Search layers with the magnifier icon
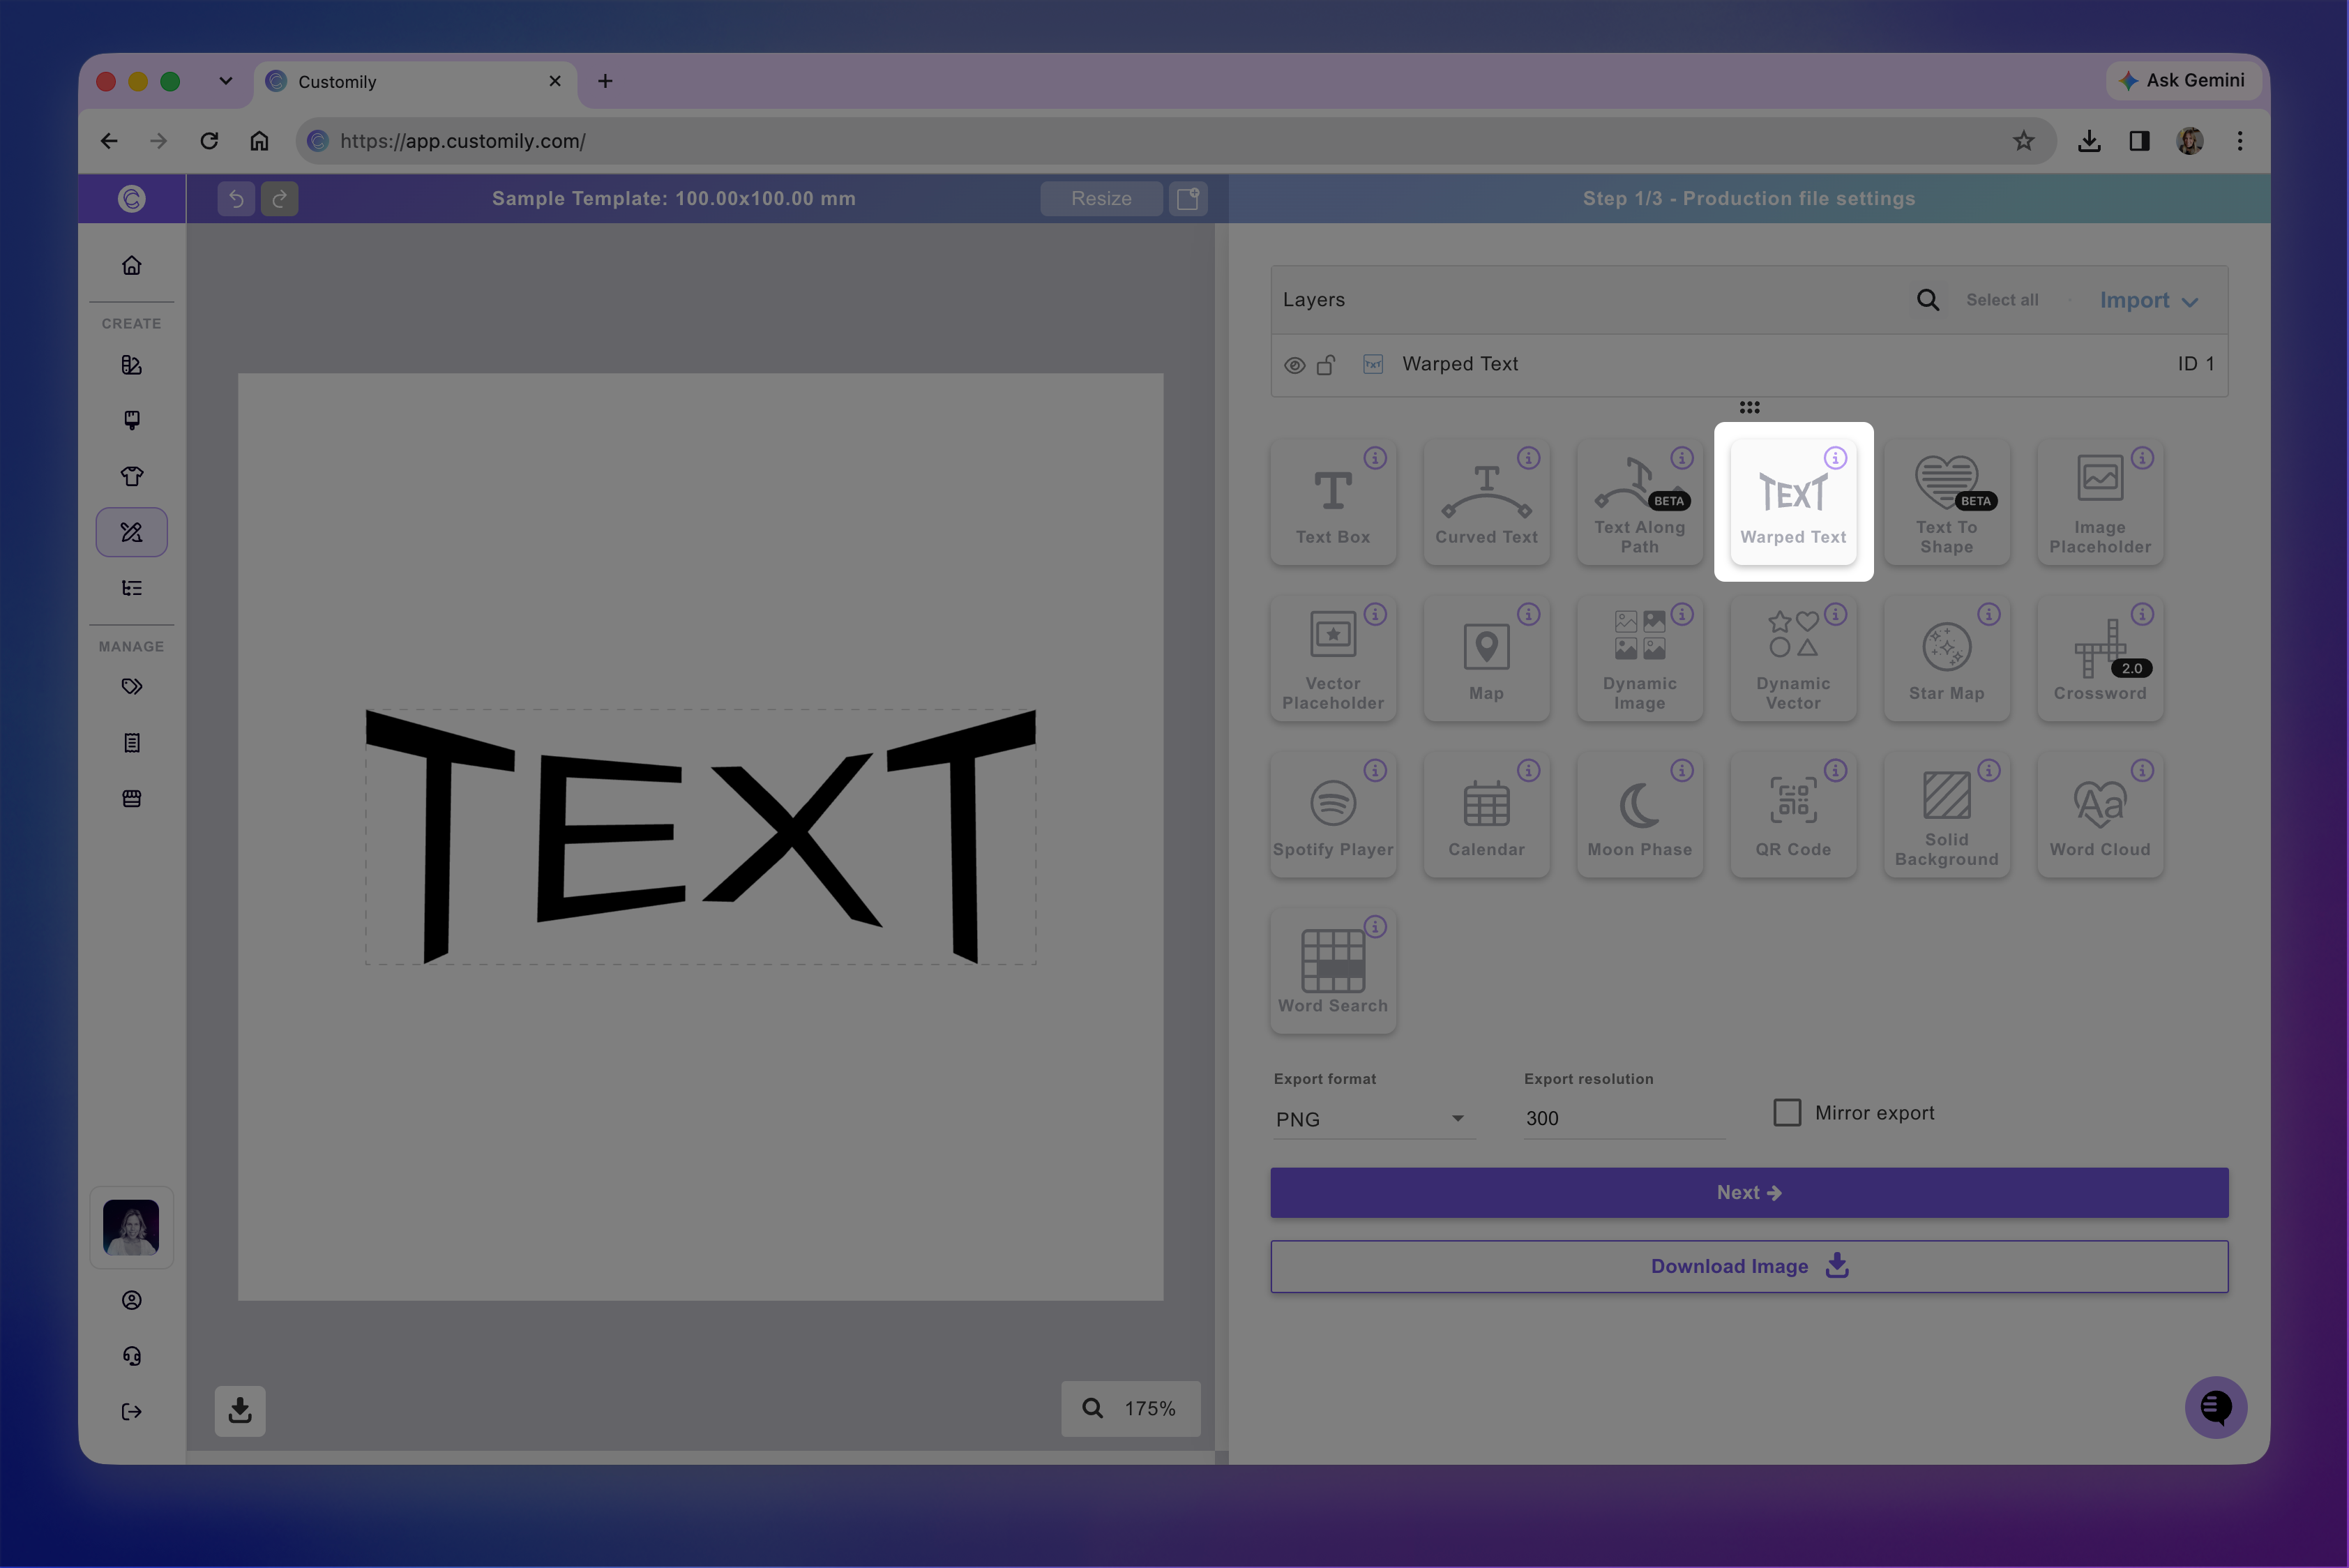This screenshot has width=2349, height=1568. pos(1927,300)
